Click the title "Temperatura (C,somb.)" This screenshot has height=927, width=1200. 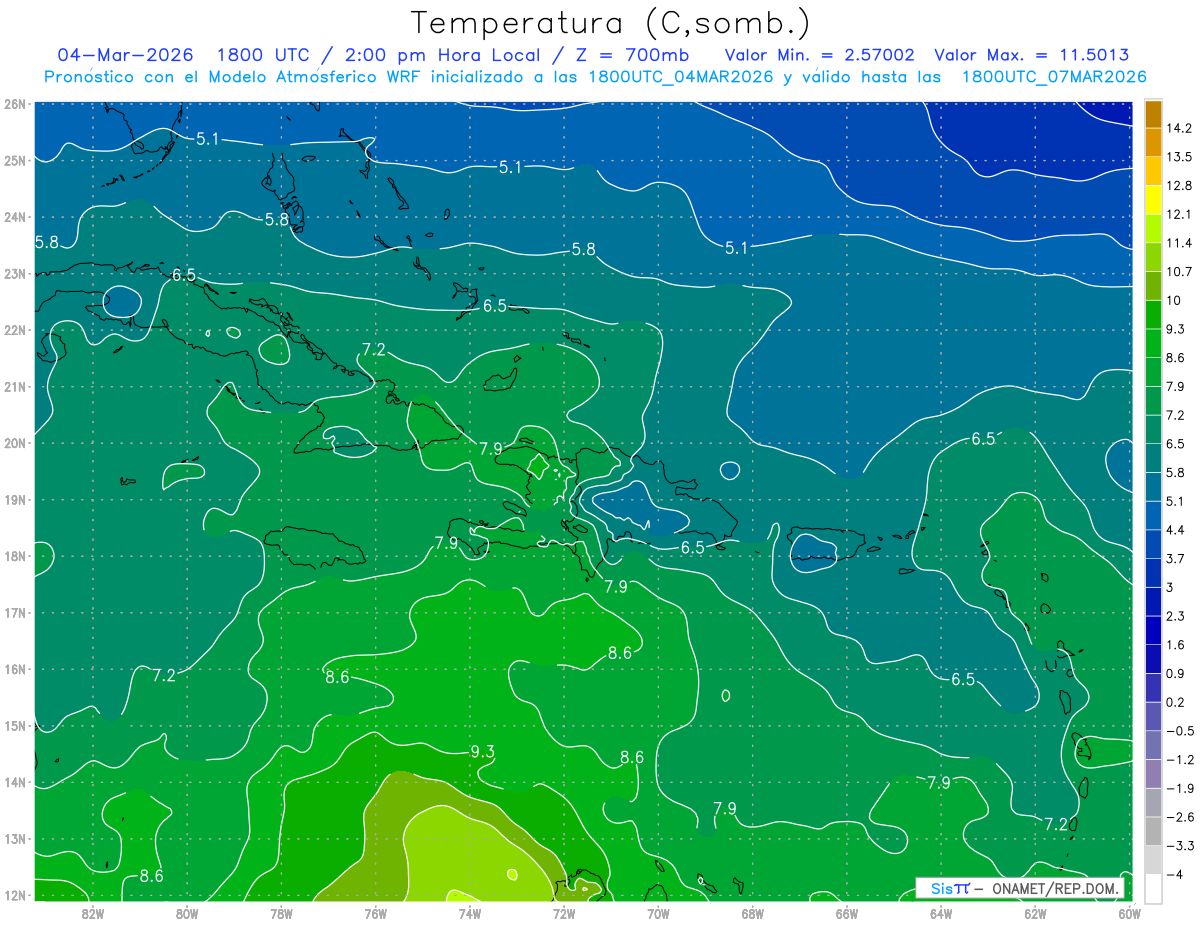[611, 24]
